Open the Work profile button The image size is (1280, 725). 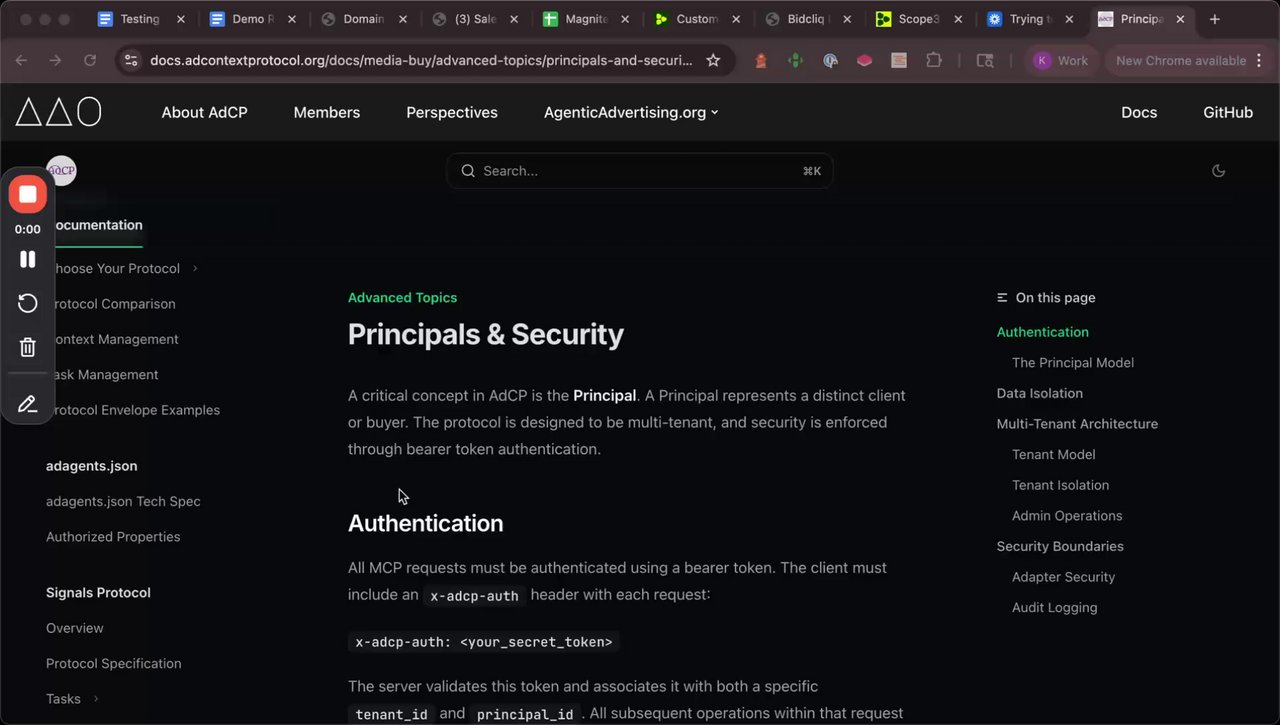pos(1060,60)
